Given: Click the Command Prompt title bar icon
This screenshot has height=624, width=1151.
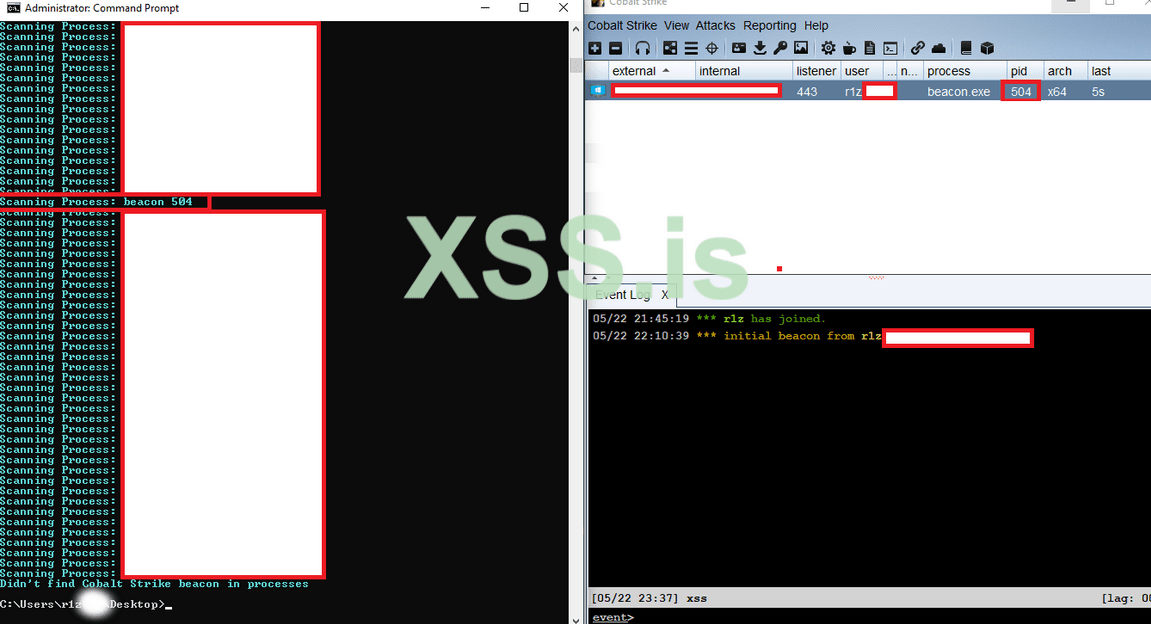Looking at the screenshot, I should (x=13, y=8).
